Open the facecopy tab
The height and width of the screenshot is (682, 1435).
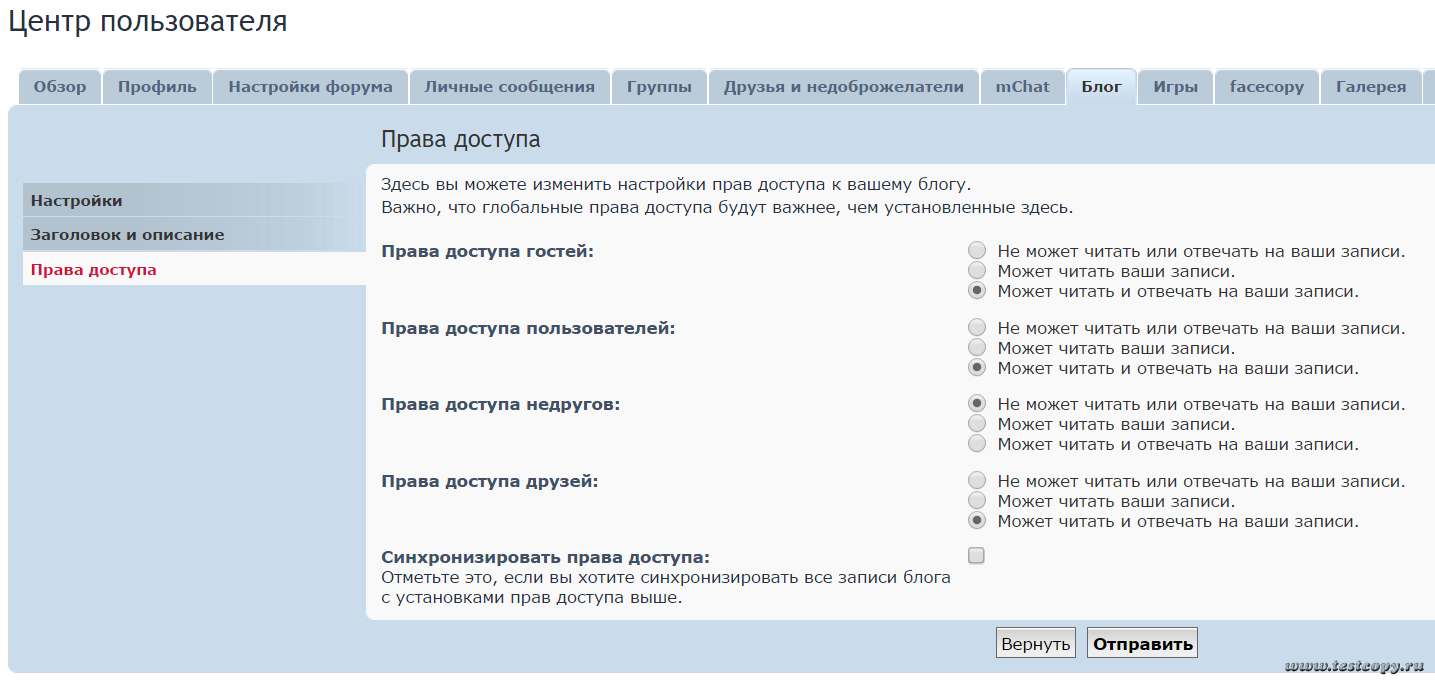[1266, 87]
